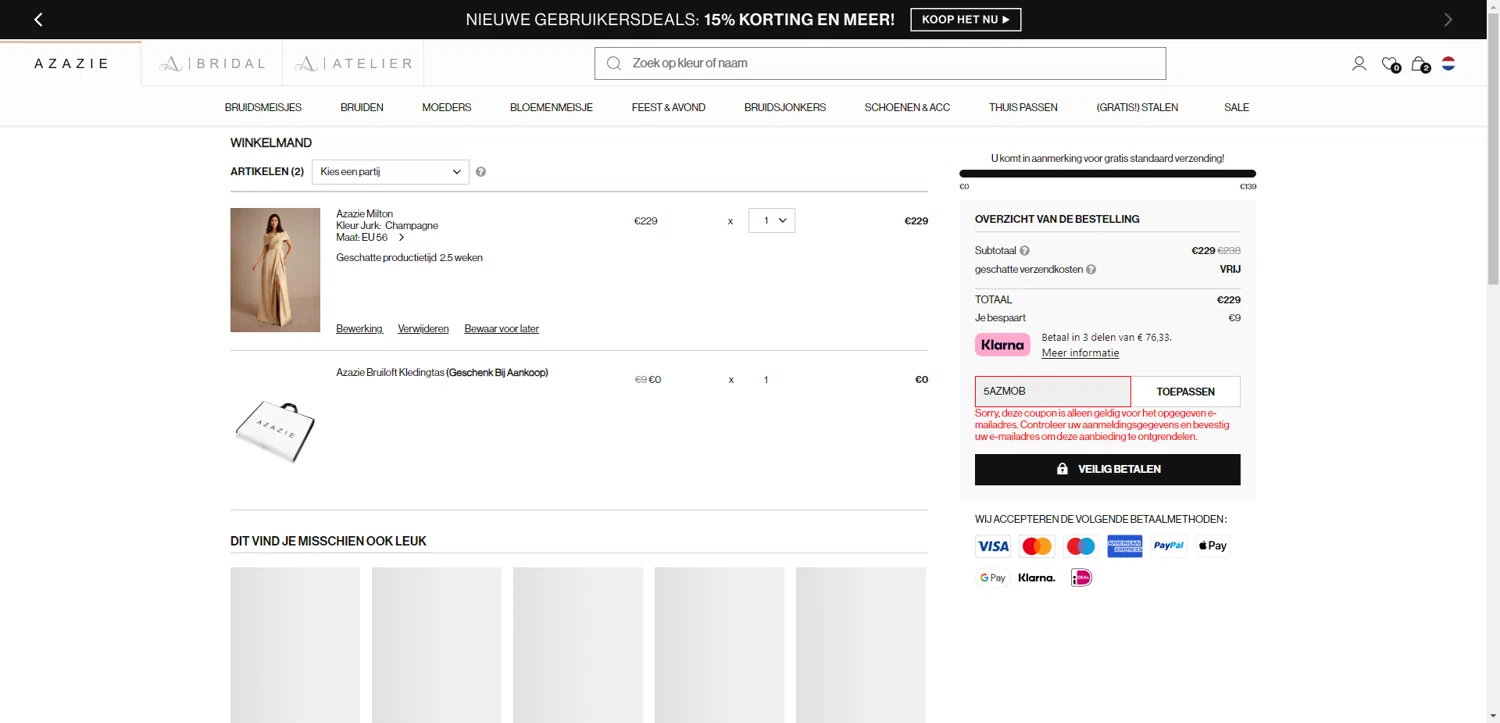The image size is (1500, 723).
Task: Click the Klarna pink badge
Action: pos(1002,344)
